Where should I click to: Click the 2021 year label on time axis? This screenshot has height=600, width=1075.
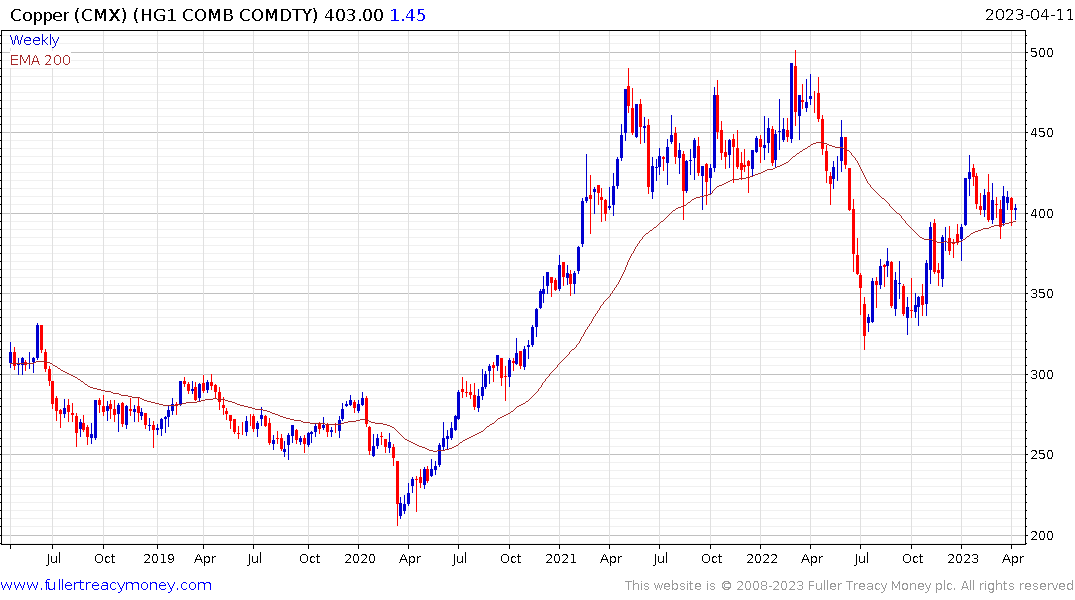pos(561,559)
